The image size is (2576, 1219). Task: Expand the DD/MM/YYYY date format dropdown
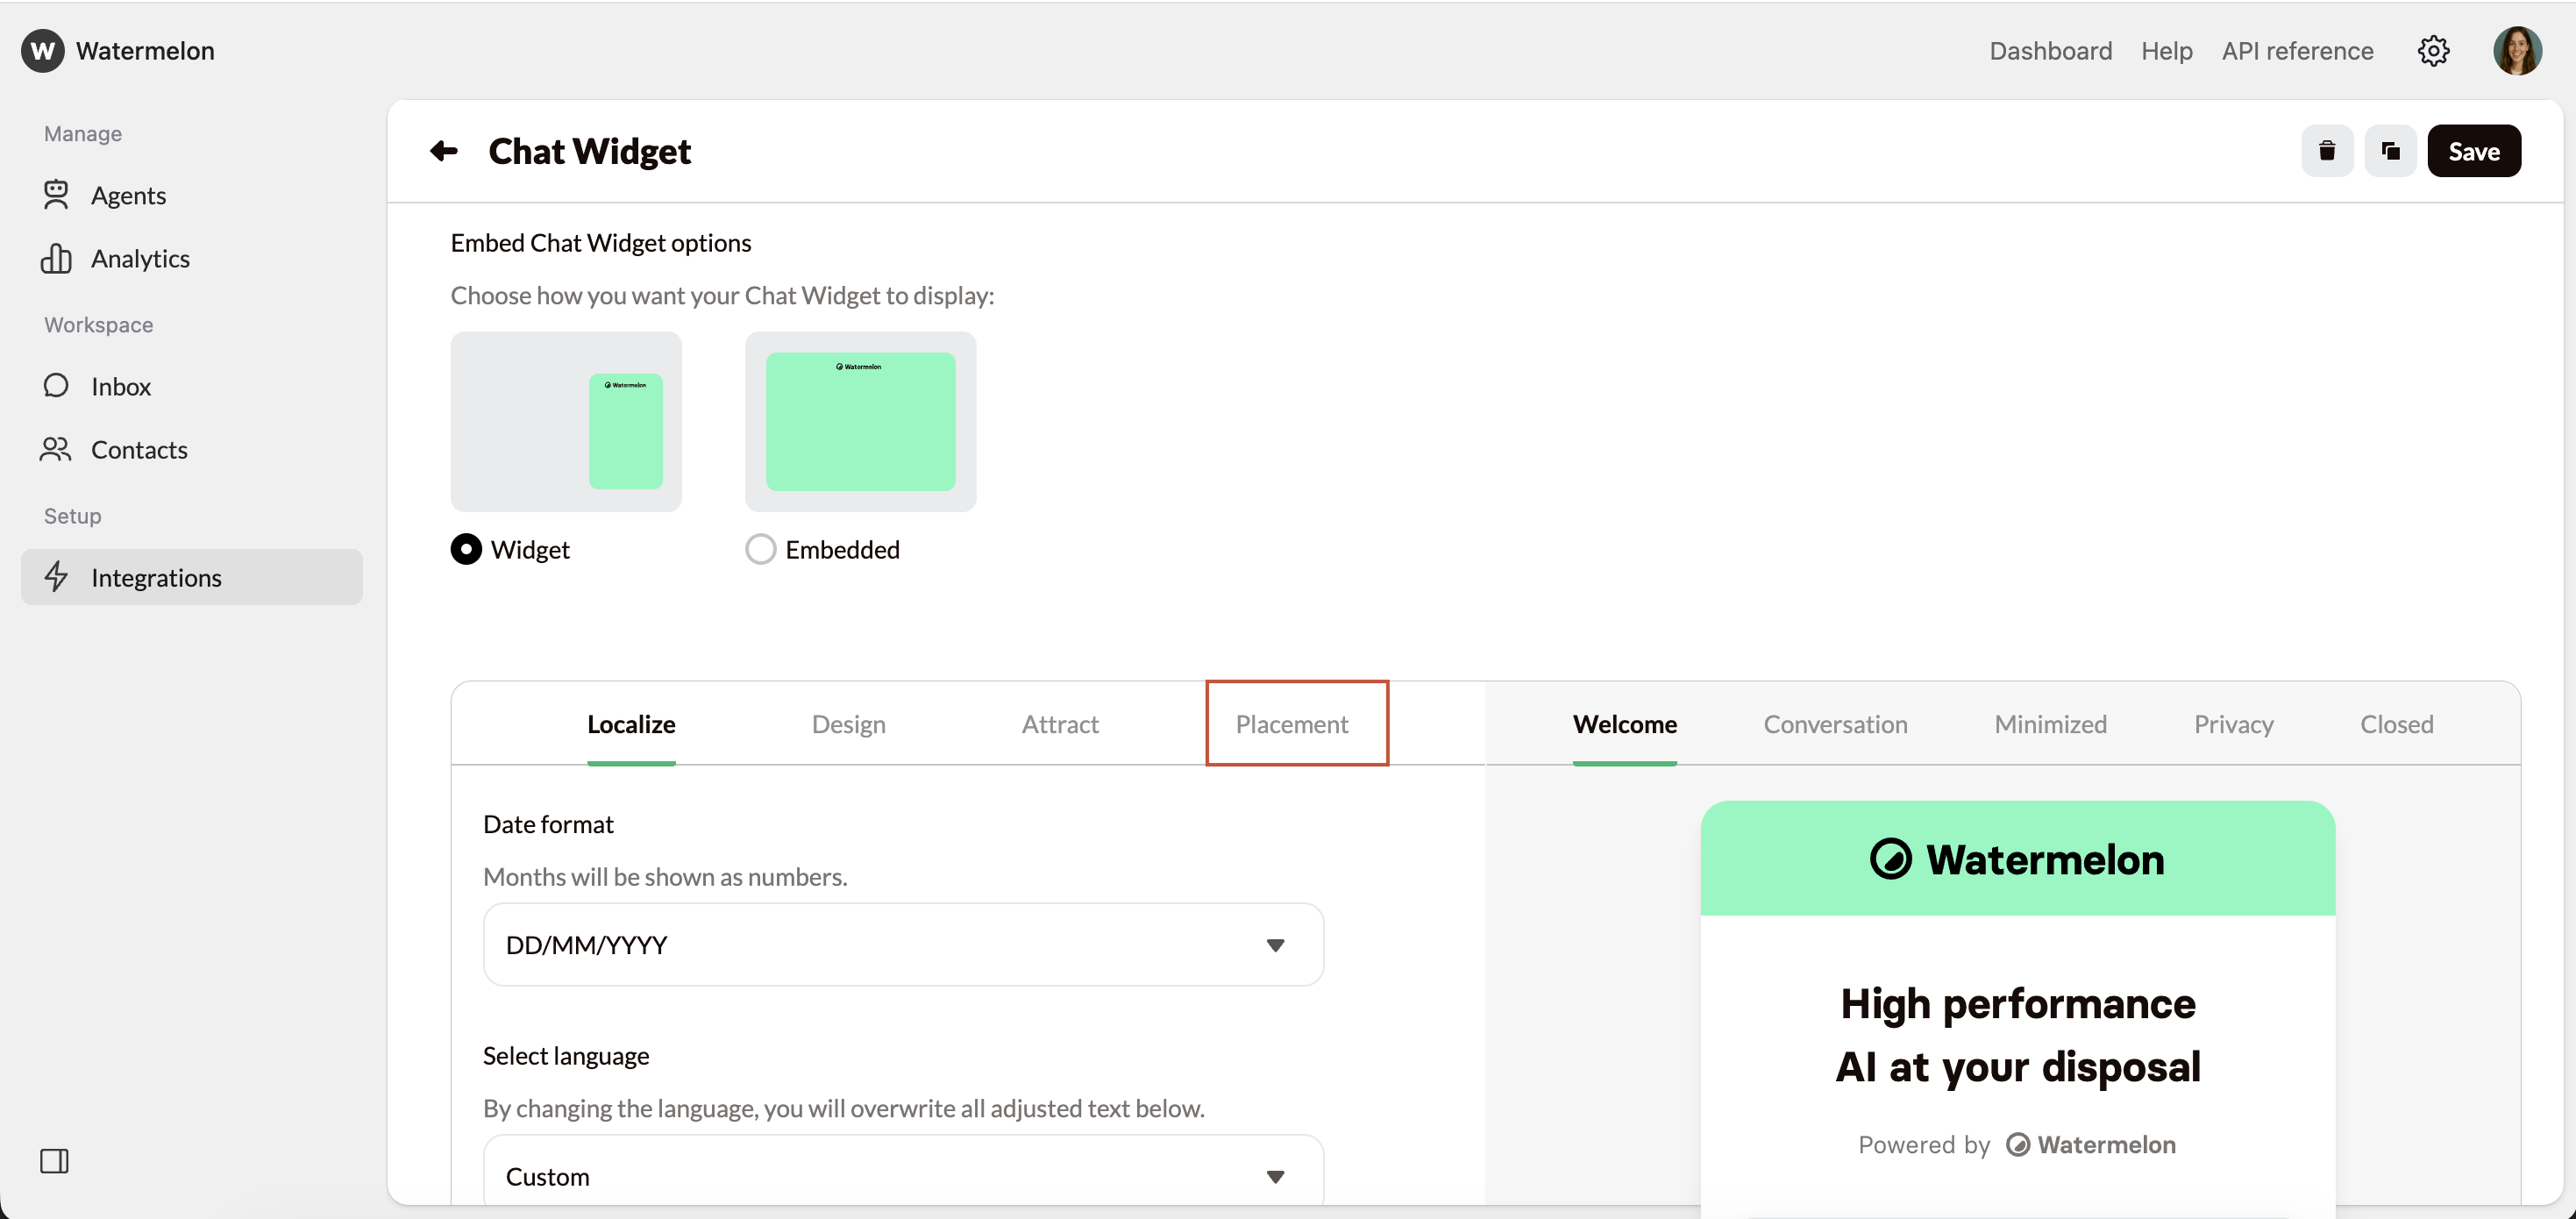click(x=903, y=945)
